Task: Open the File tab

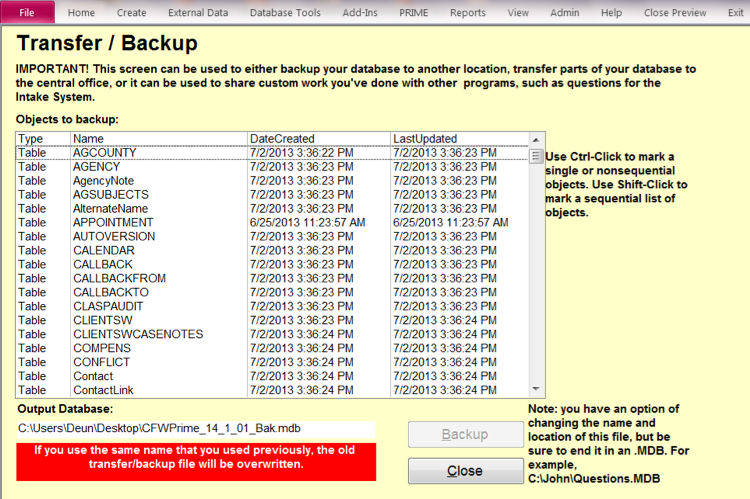Action: (27, 13)
